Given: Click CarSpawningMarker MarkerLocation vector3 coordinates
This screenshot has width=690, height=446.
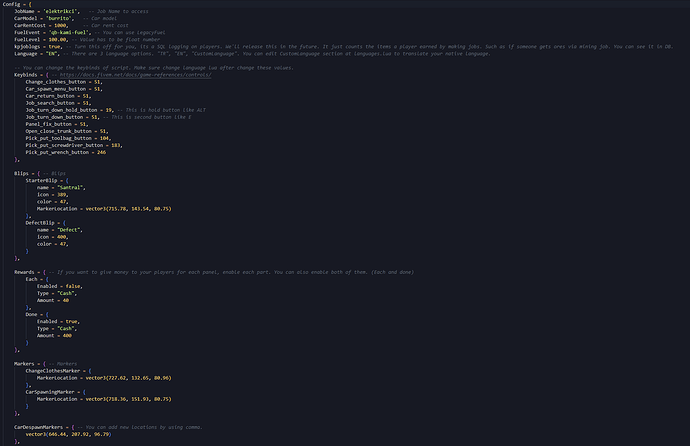Looking at the screenshot, I should [128, 399].
